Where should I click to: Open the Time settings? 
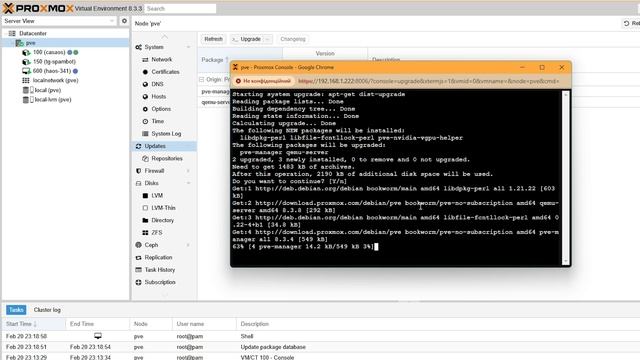point(157,121)
